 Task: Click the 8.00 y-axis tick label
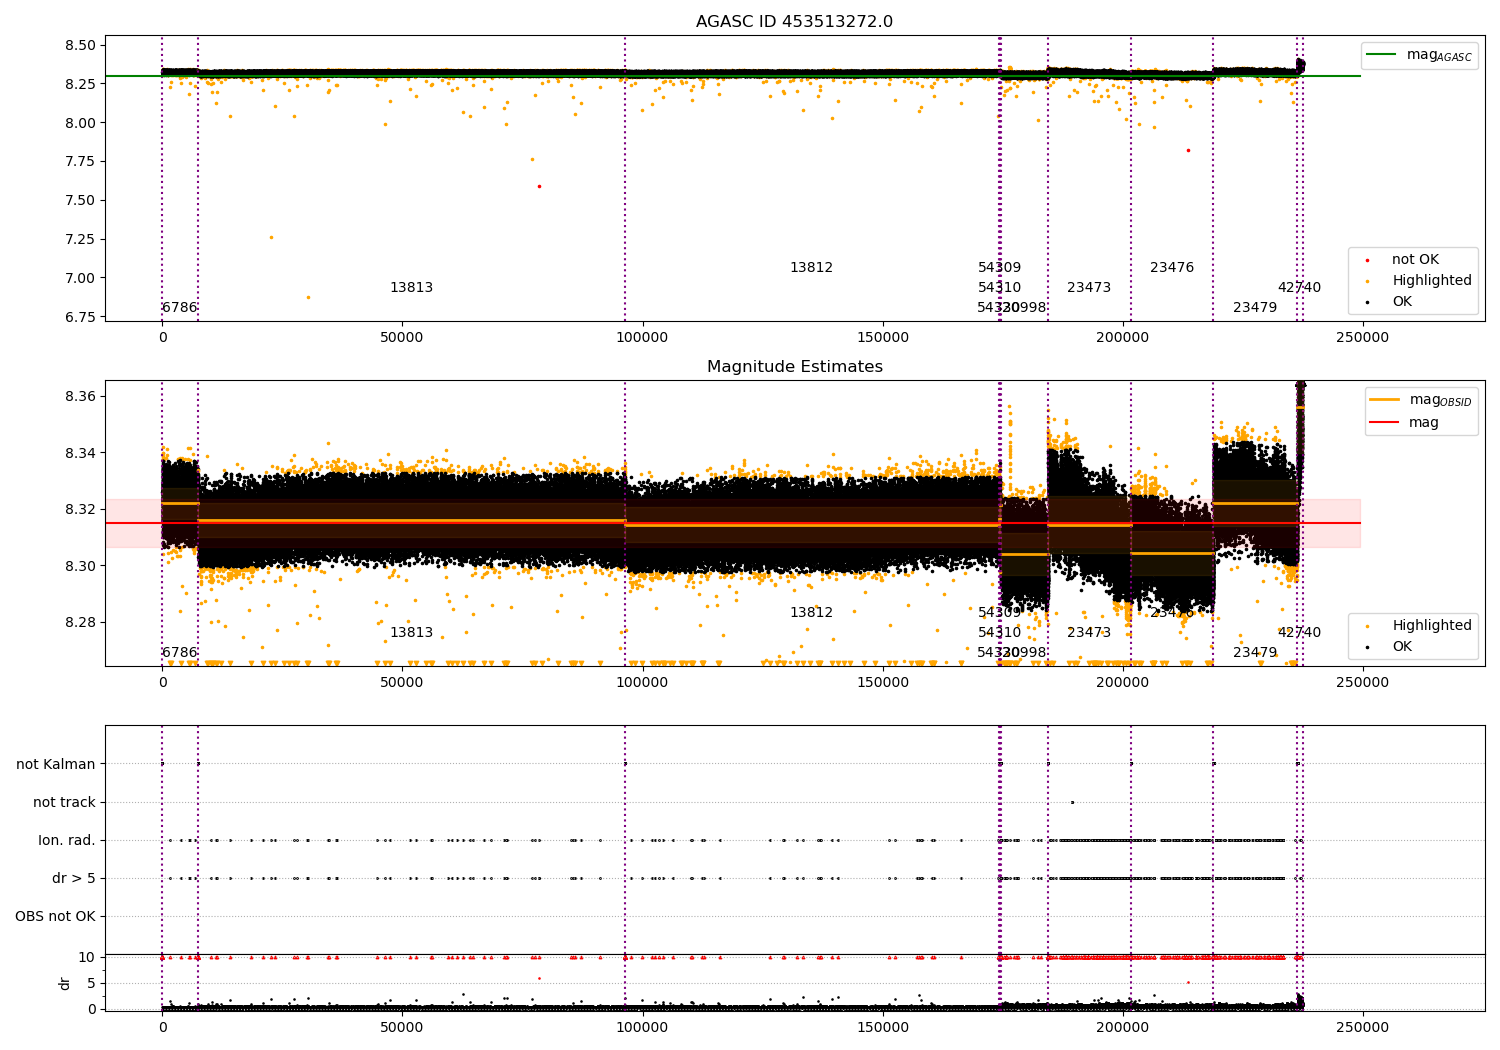(79, 123)
